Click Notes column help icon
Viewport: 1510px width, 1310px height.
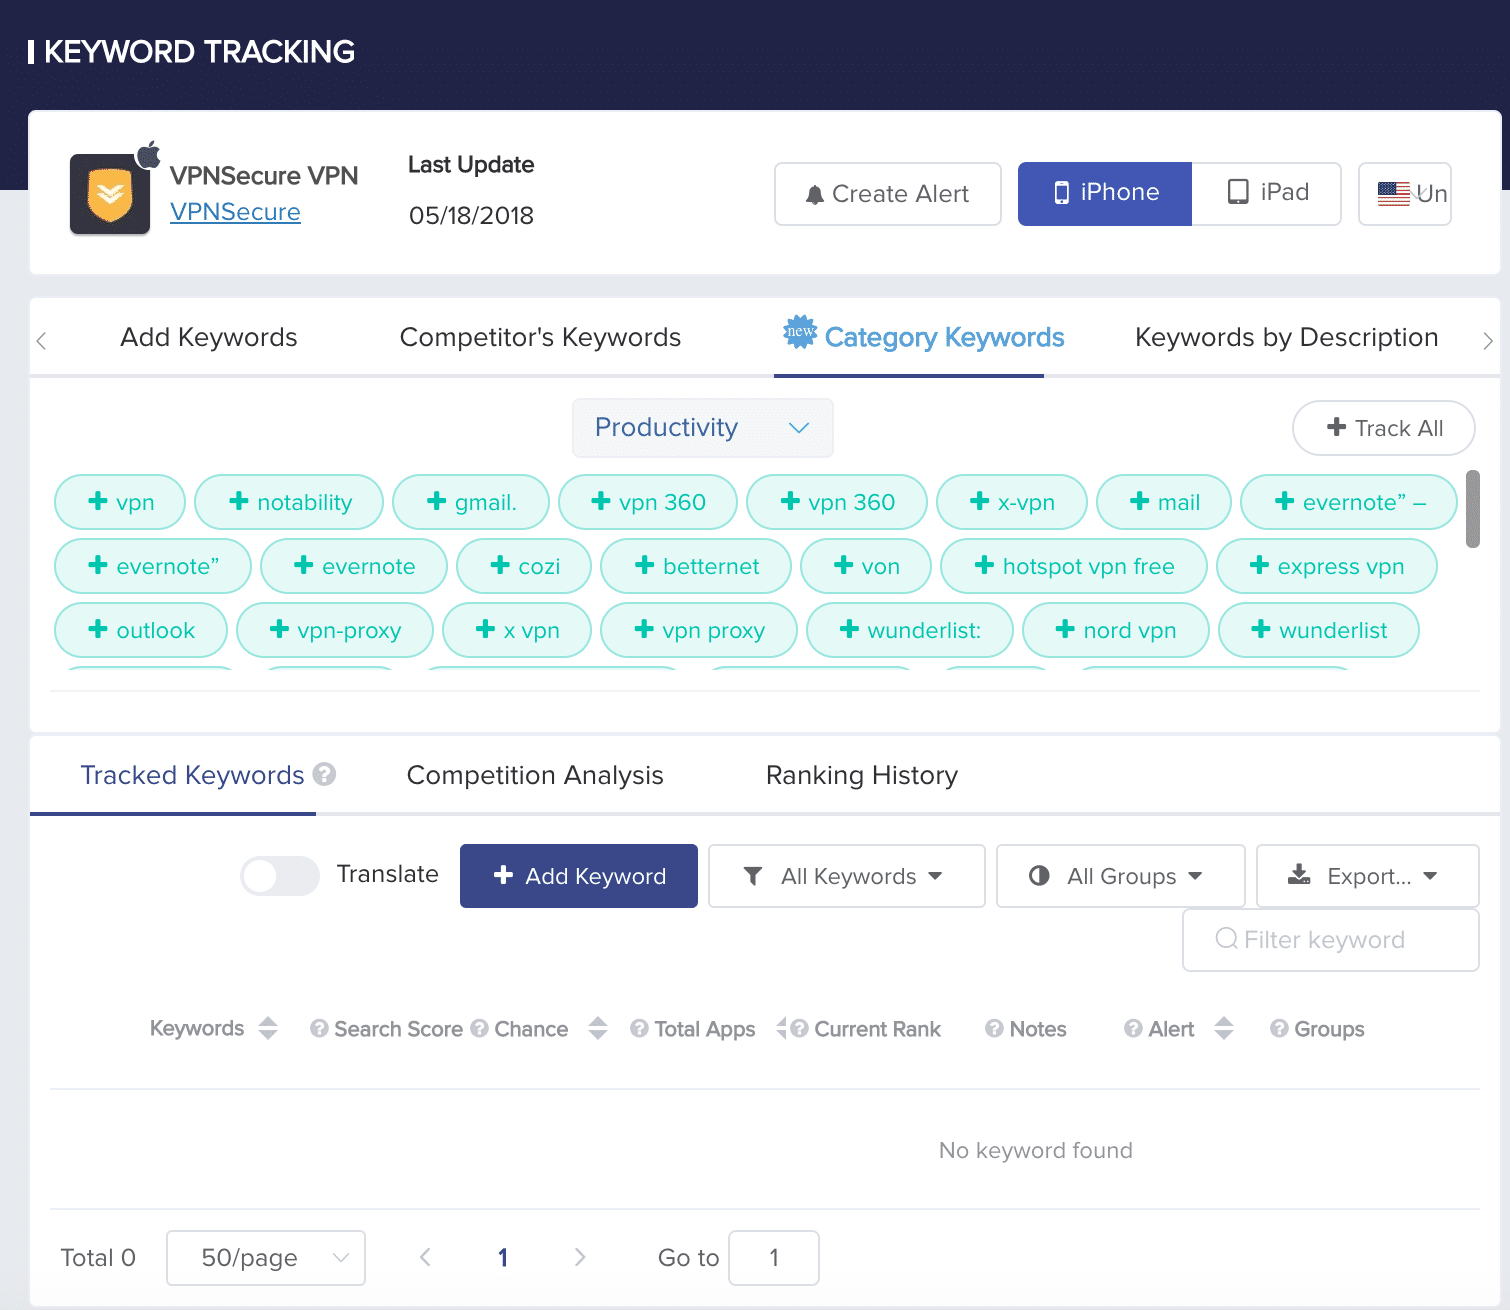click(x=994, y=1028)
